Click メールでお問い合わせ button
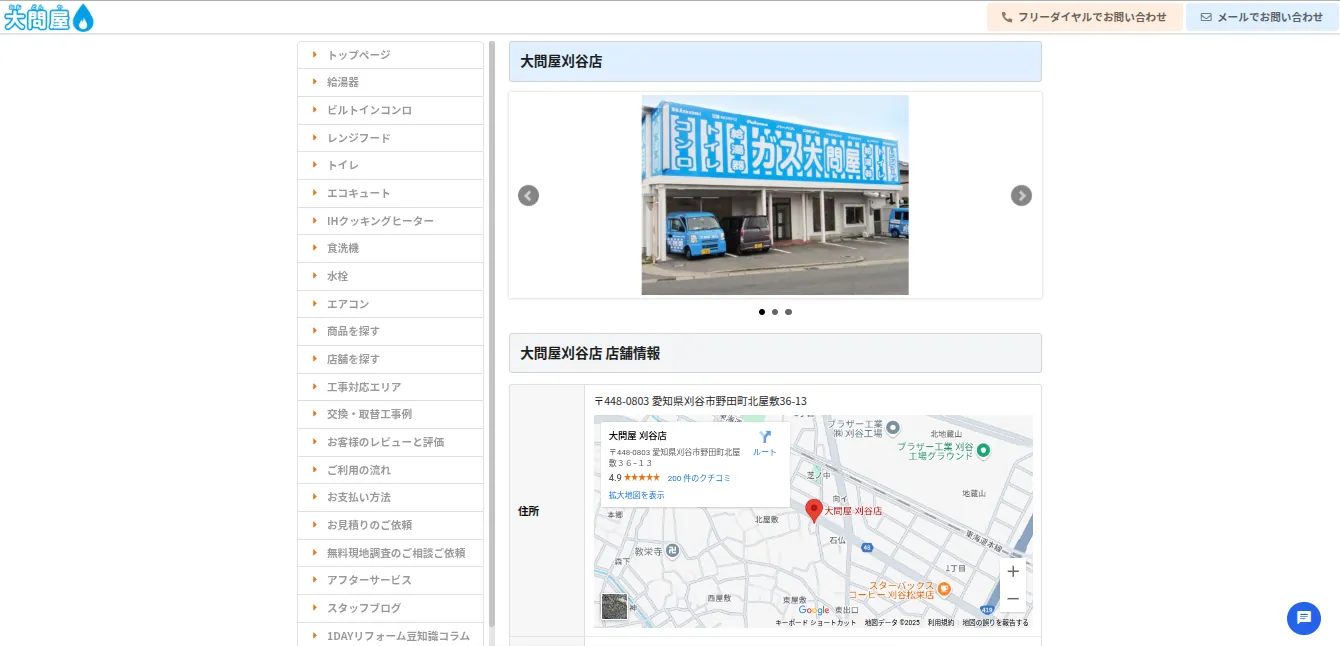 [1262, 17]
